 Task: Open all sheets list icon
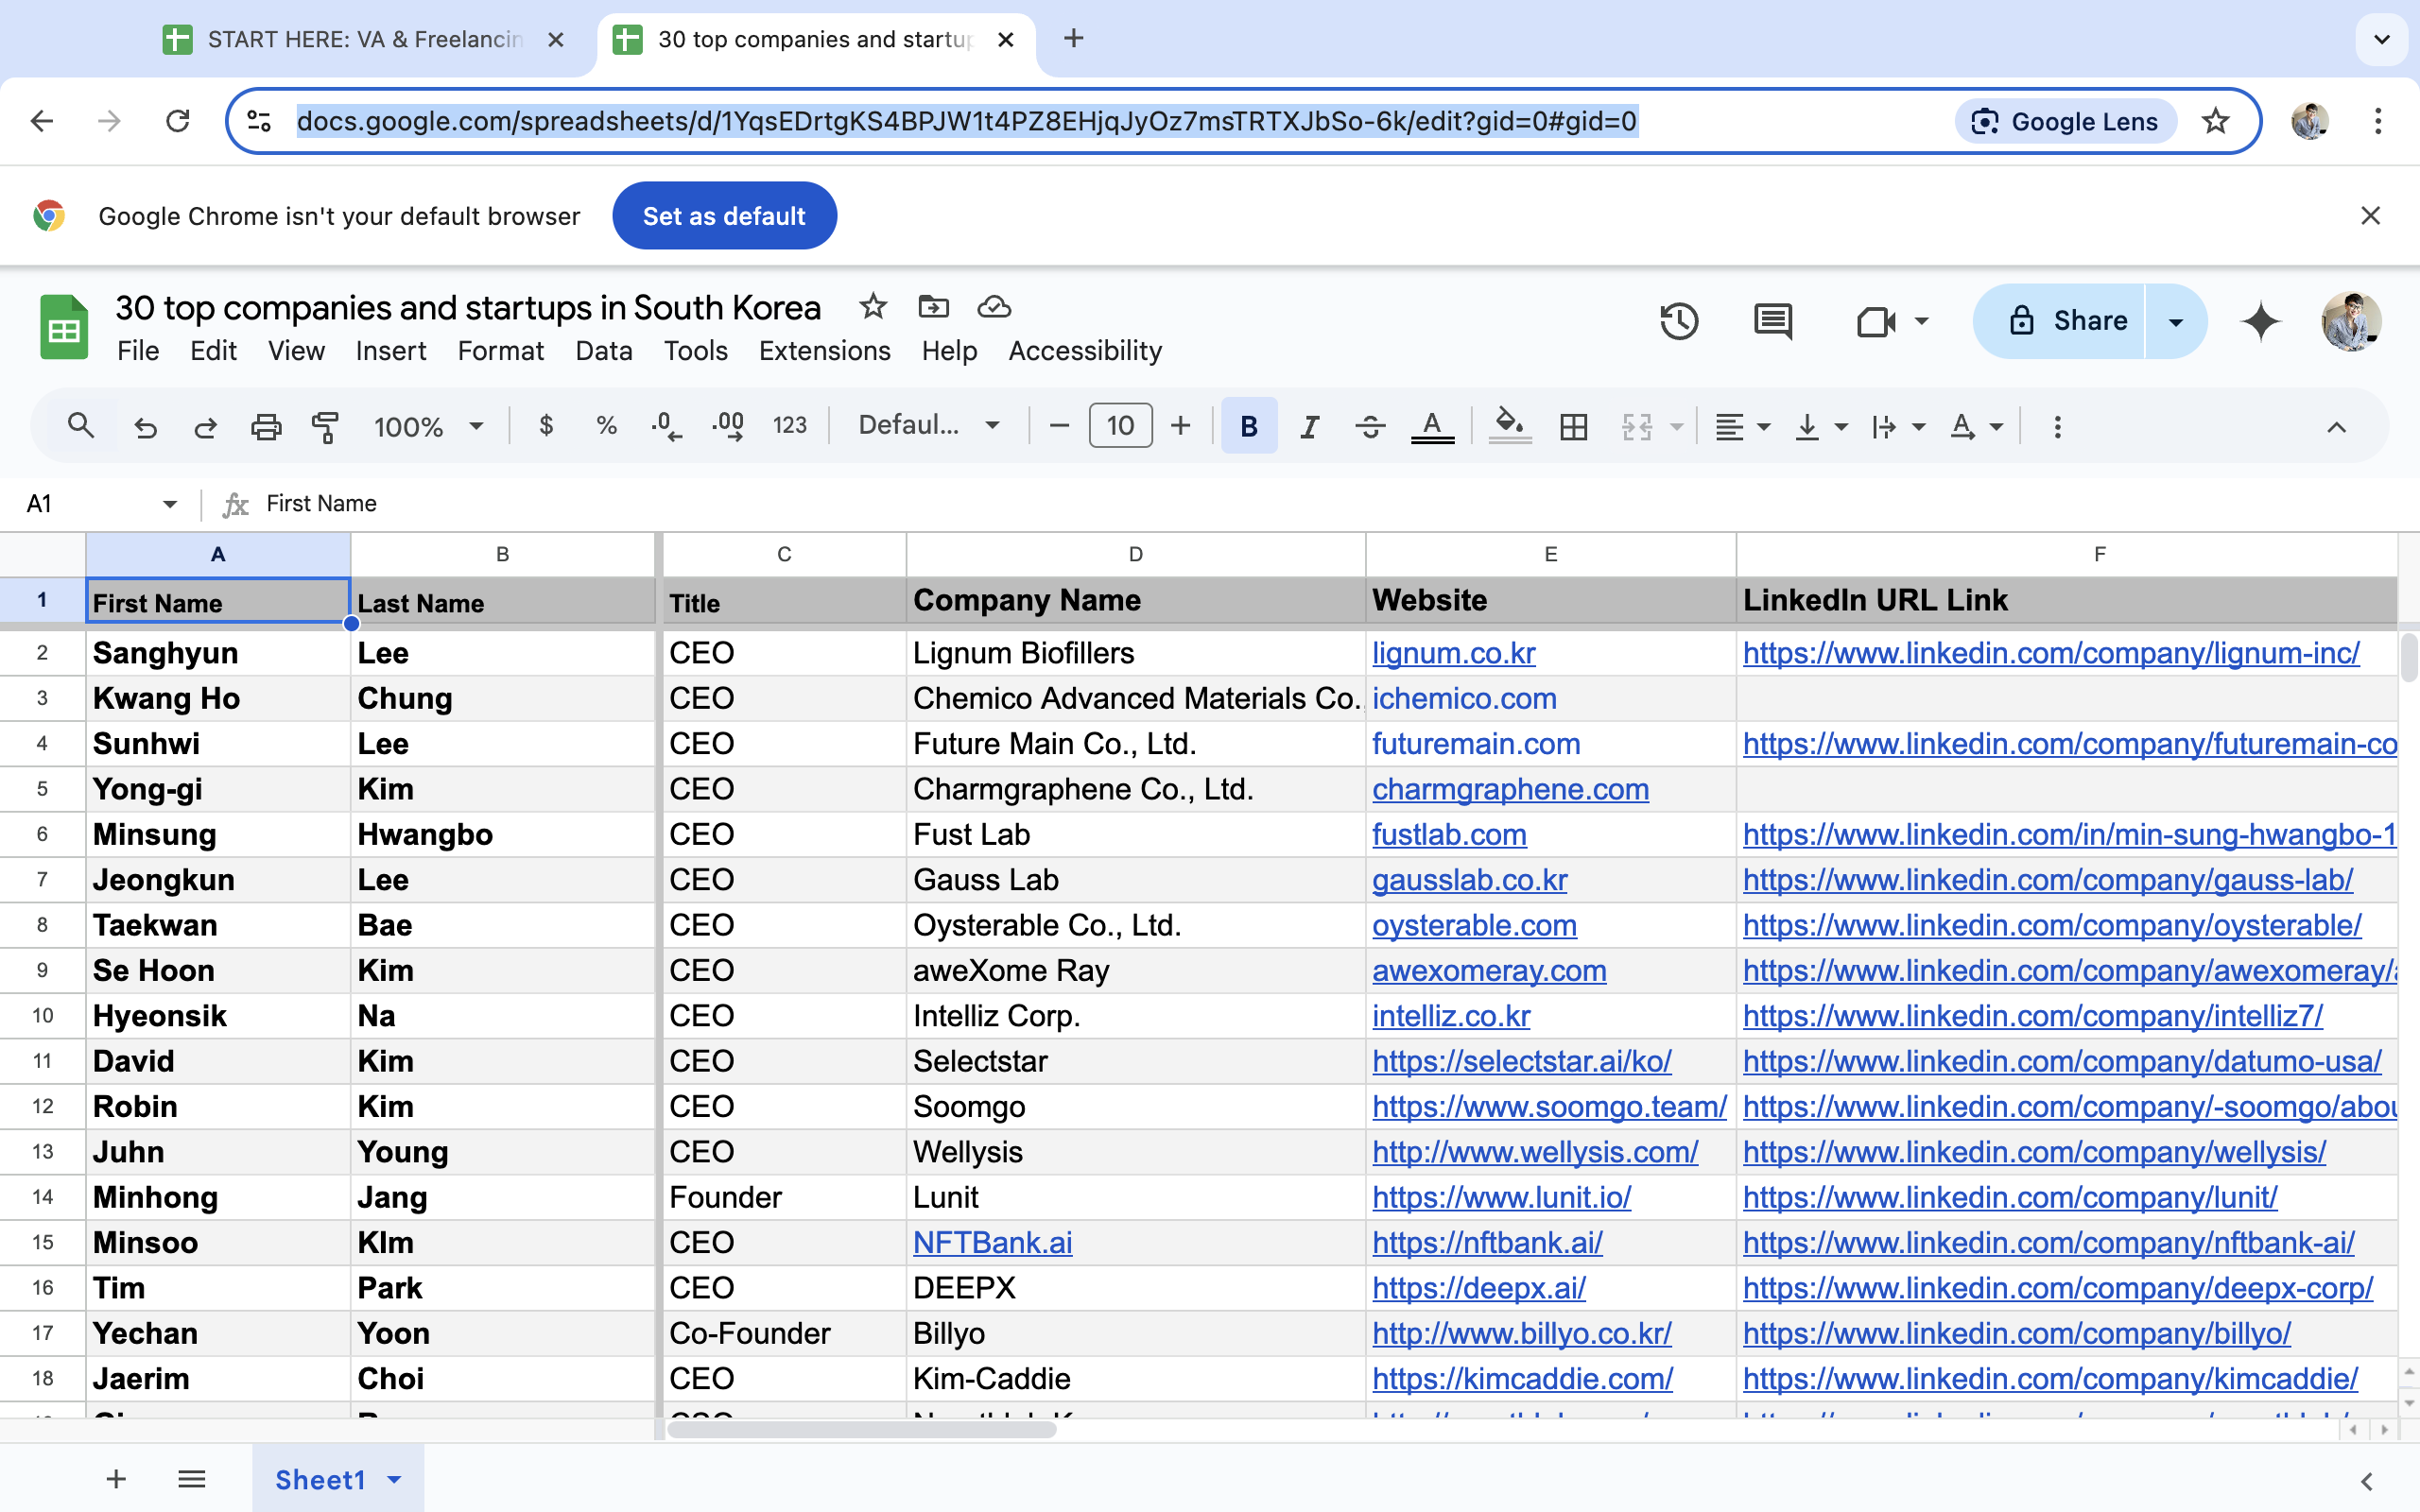(191, 1478)
